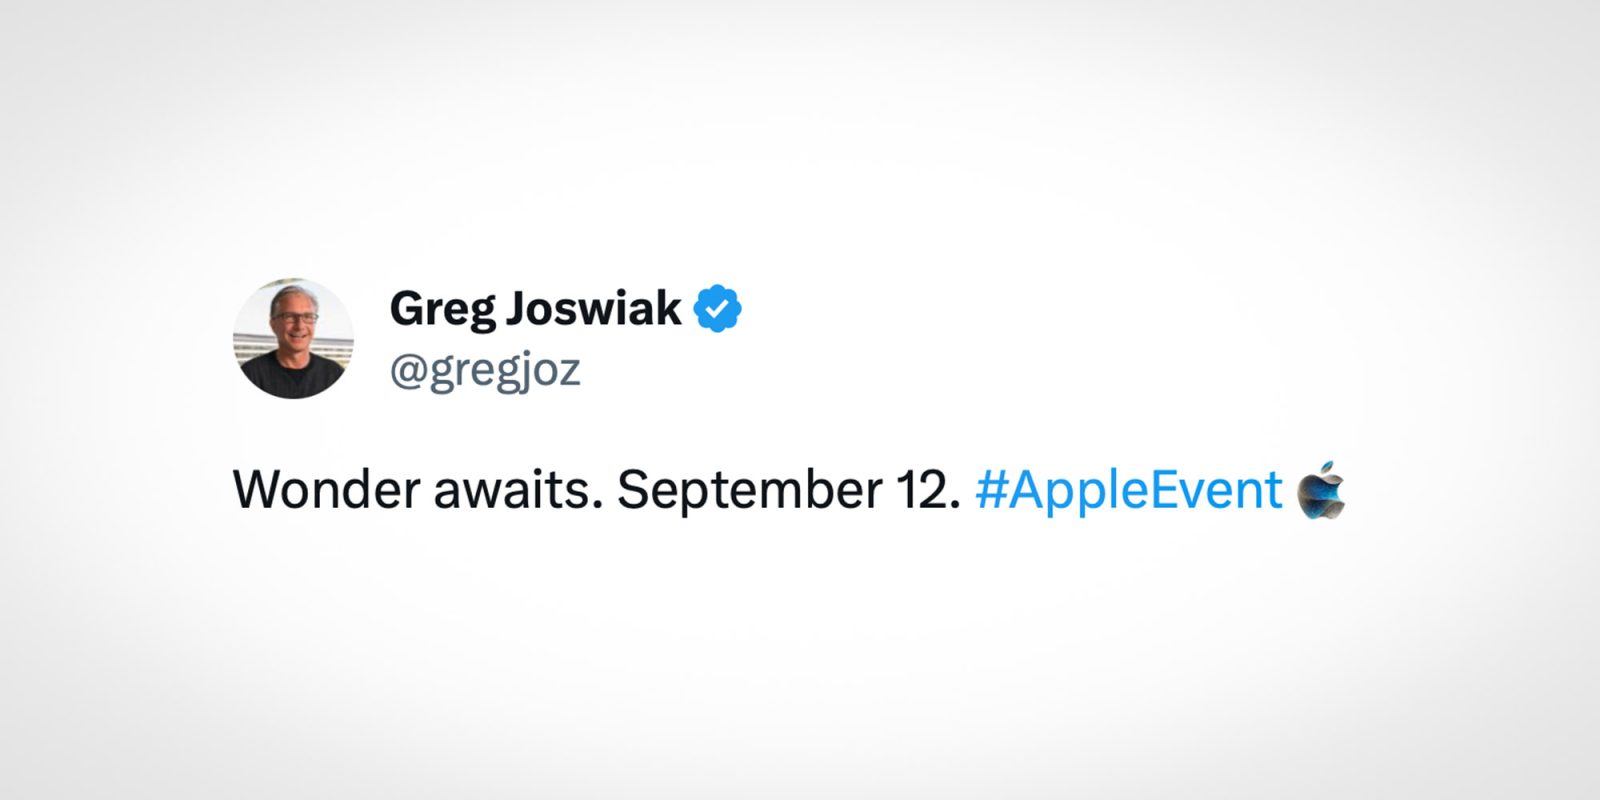Click the "#" symbol of the hashtag
This screenshot has width=1600, height=800.
[990, 491]
